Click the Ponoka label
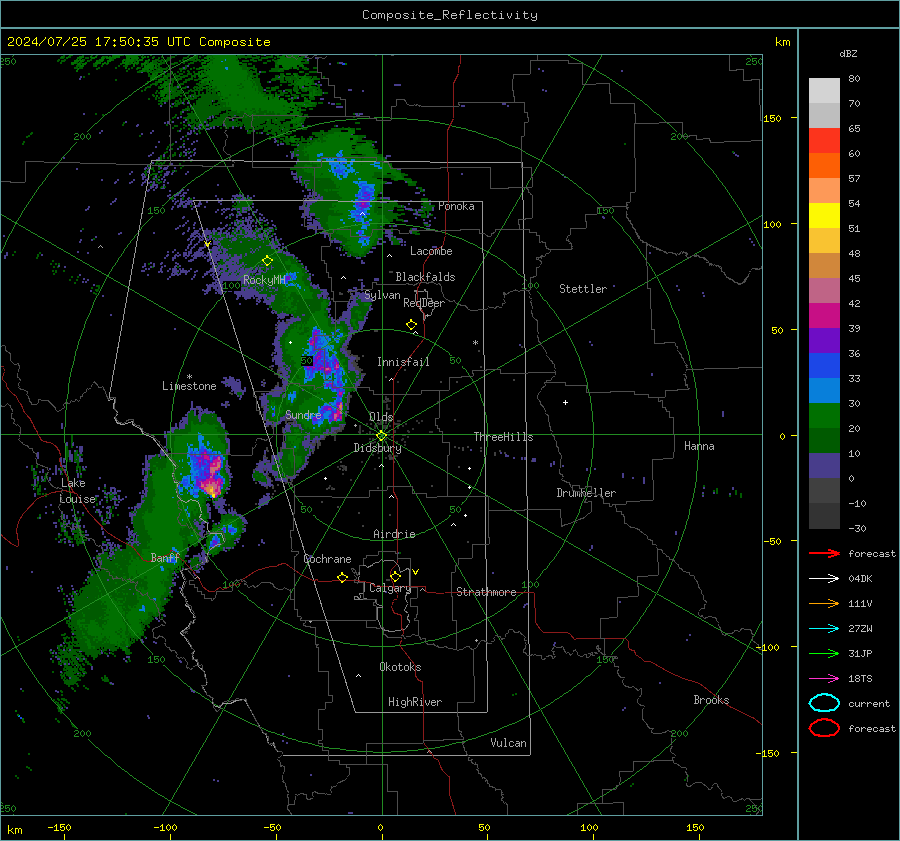This screenshot has height=841, width=900. click(456, 206)
